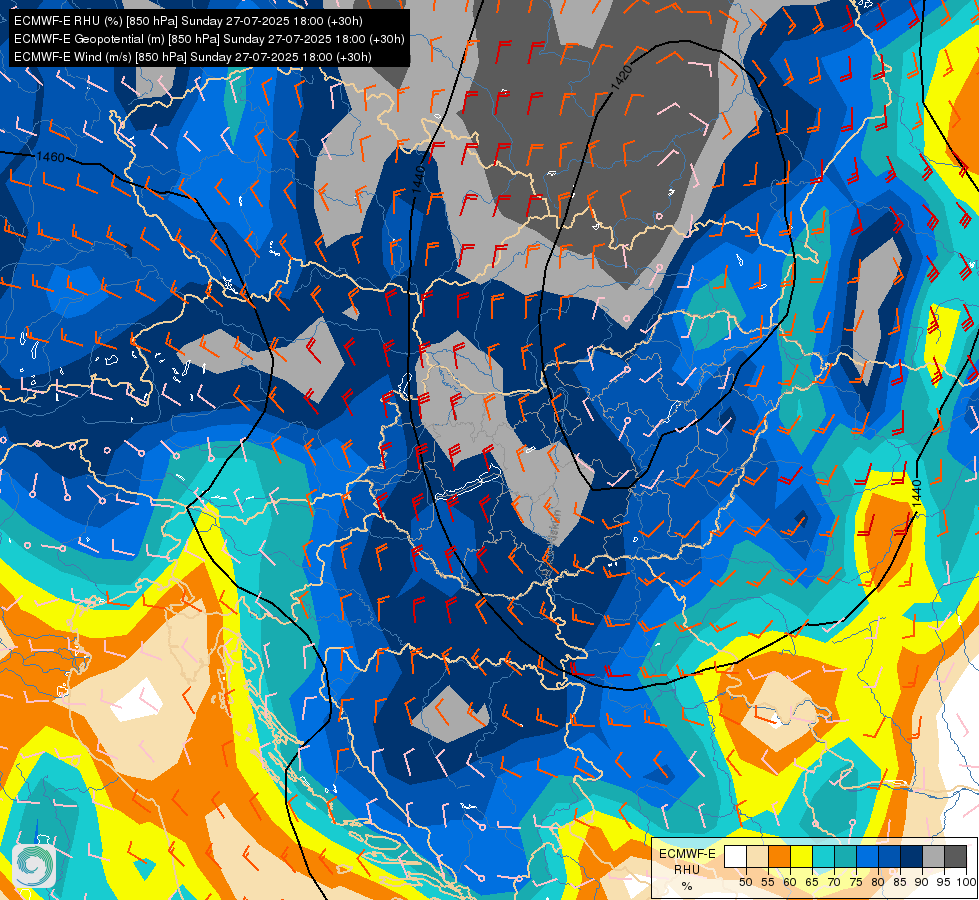Click the legend tick value 75

[x=856, y=882]
